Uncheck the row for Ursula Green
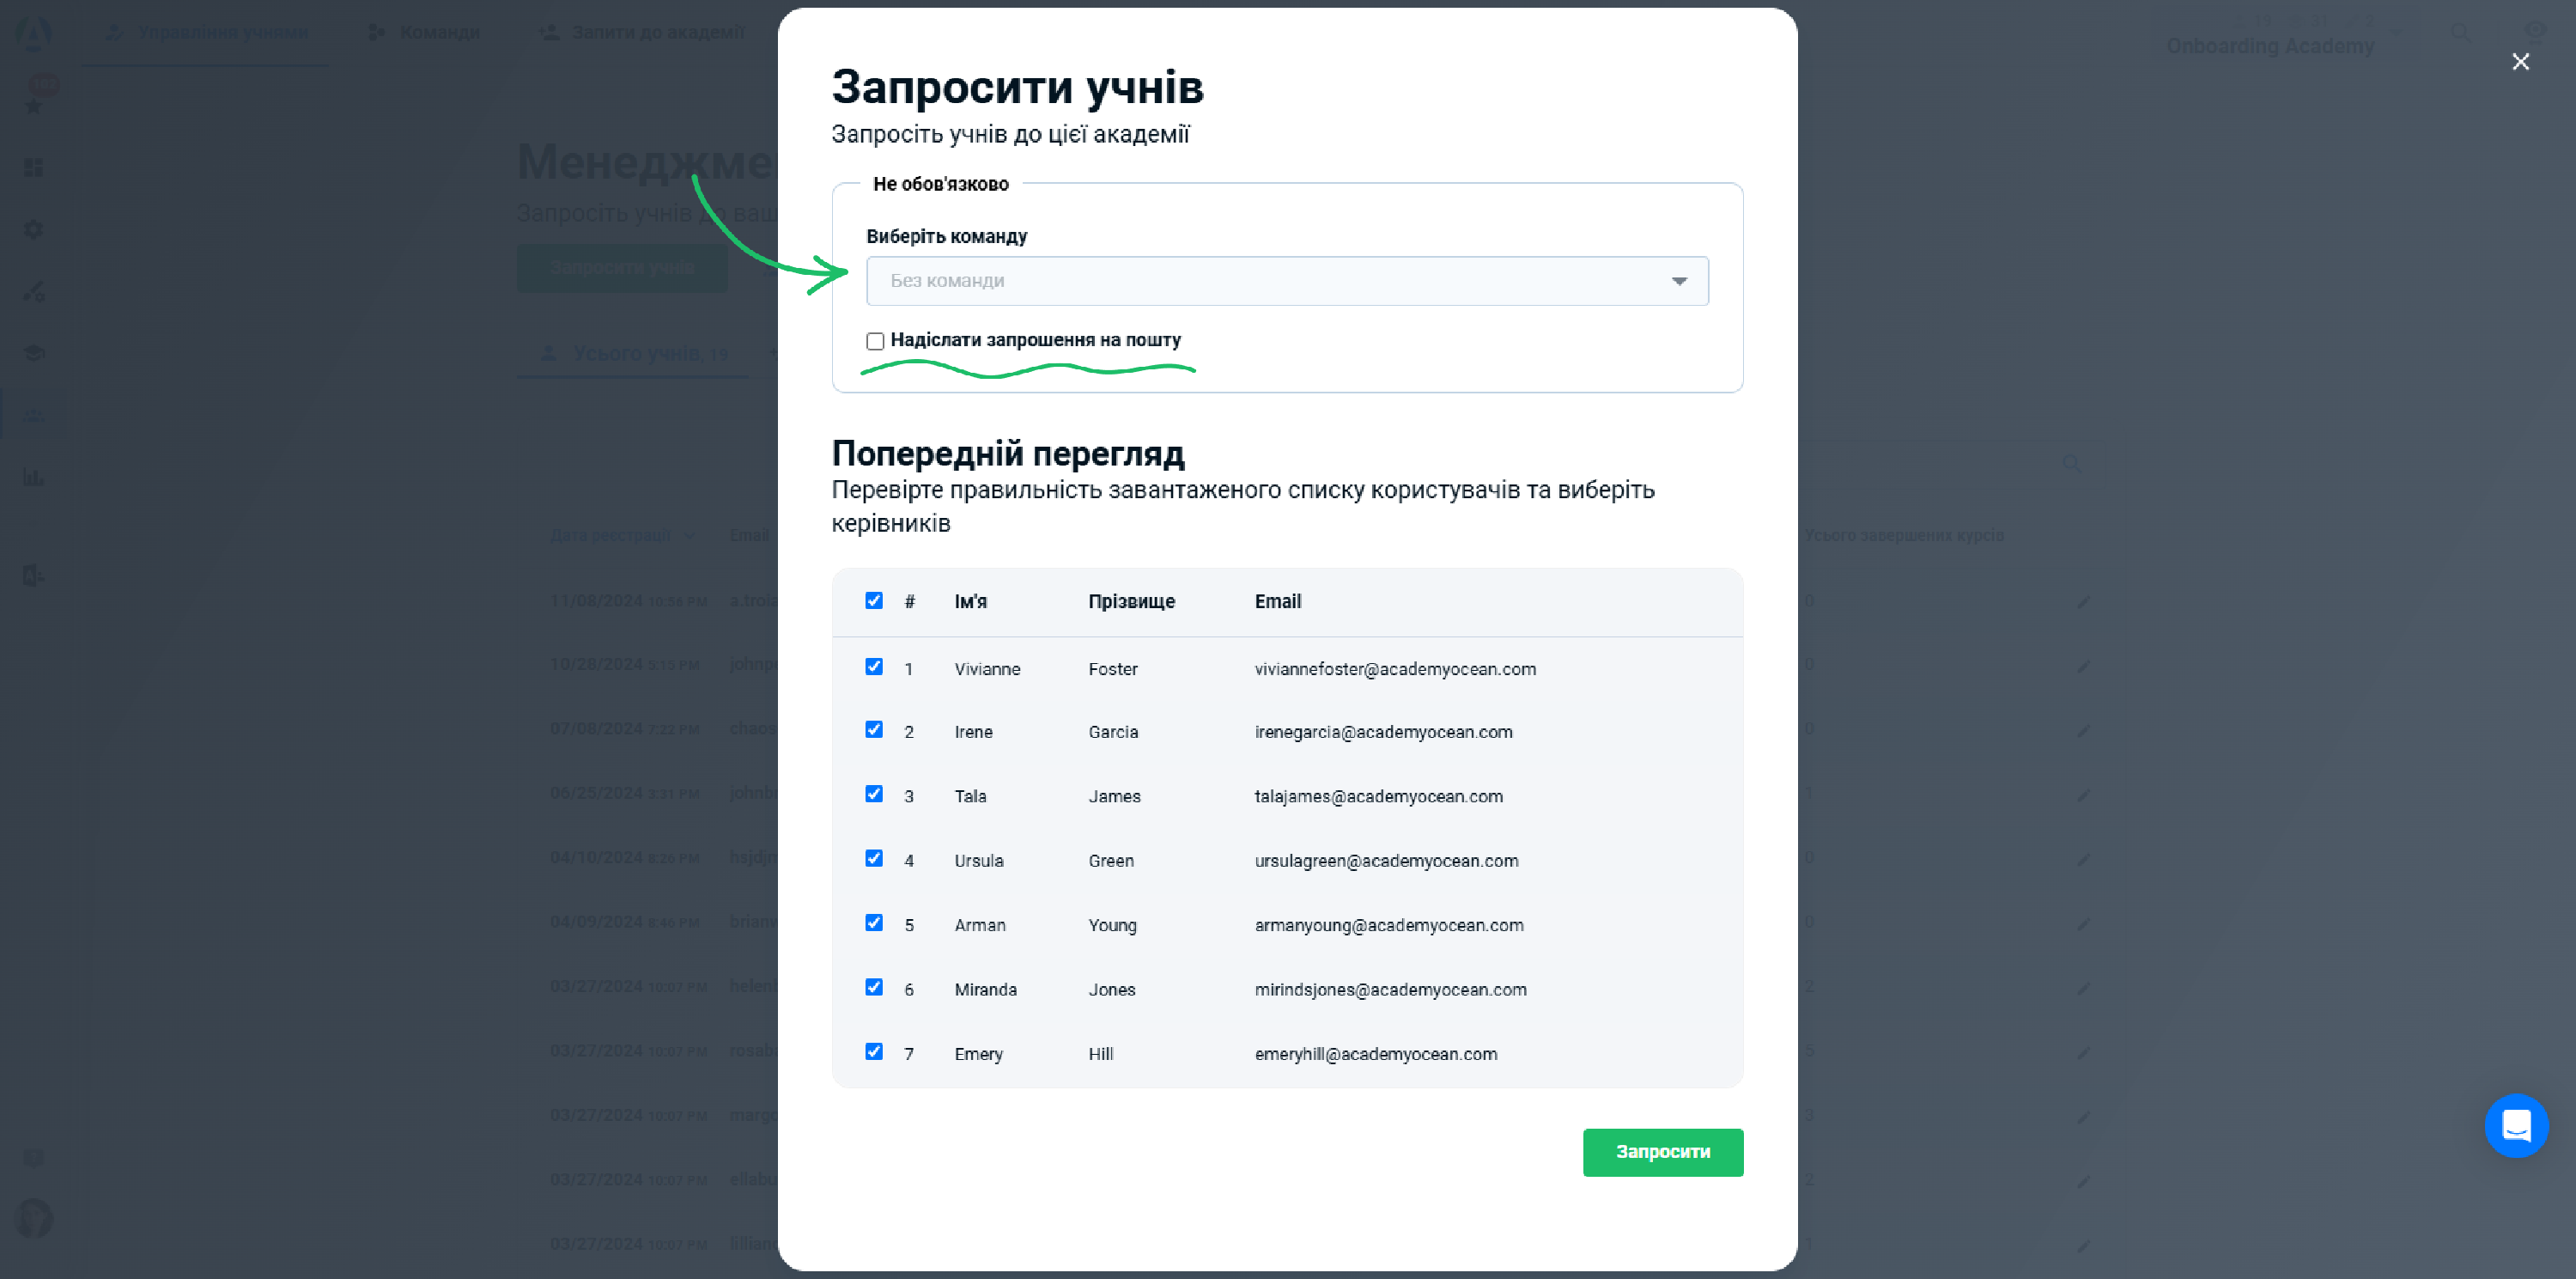2576x1279 pixels. [874, 858]
